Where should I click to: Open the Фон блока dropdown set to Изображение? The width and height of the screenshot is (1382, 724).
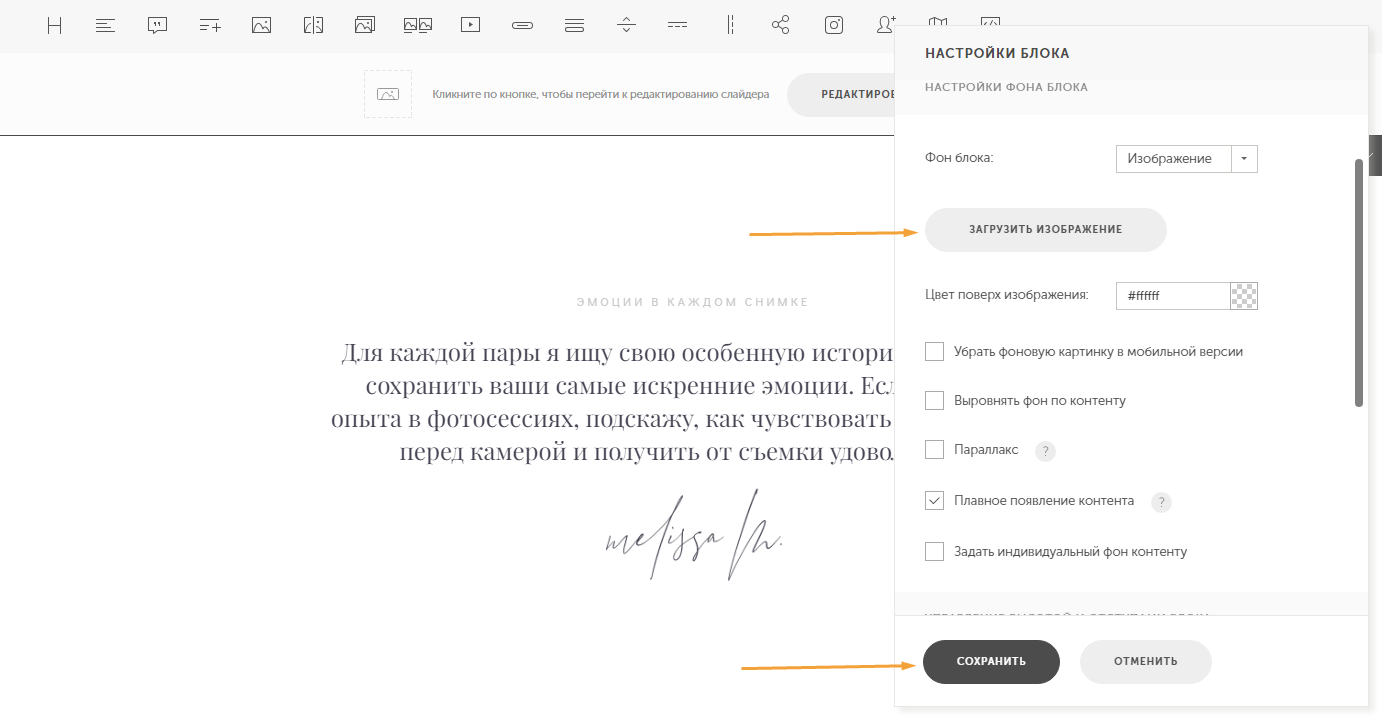(x=1186, y=159)
